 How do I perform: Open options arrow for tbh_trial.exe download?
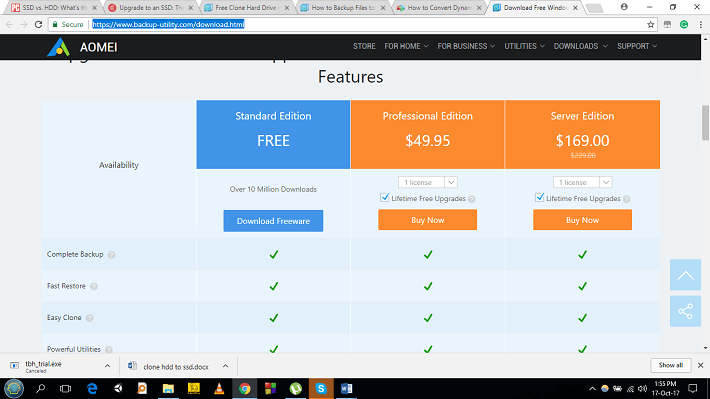coord(107,366)
